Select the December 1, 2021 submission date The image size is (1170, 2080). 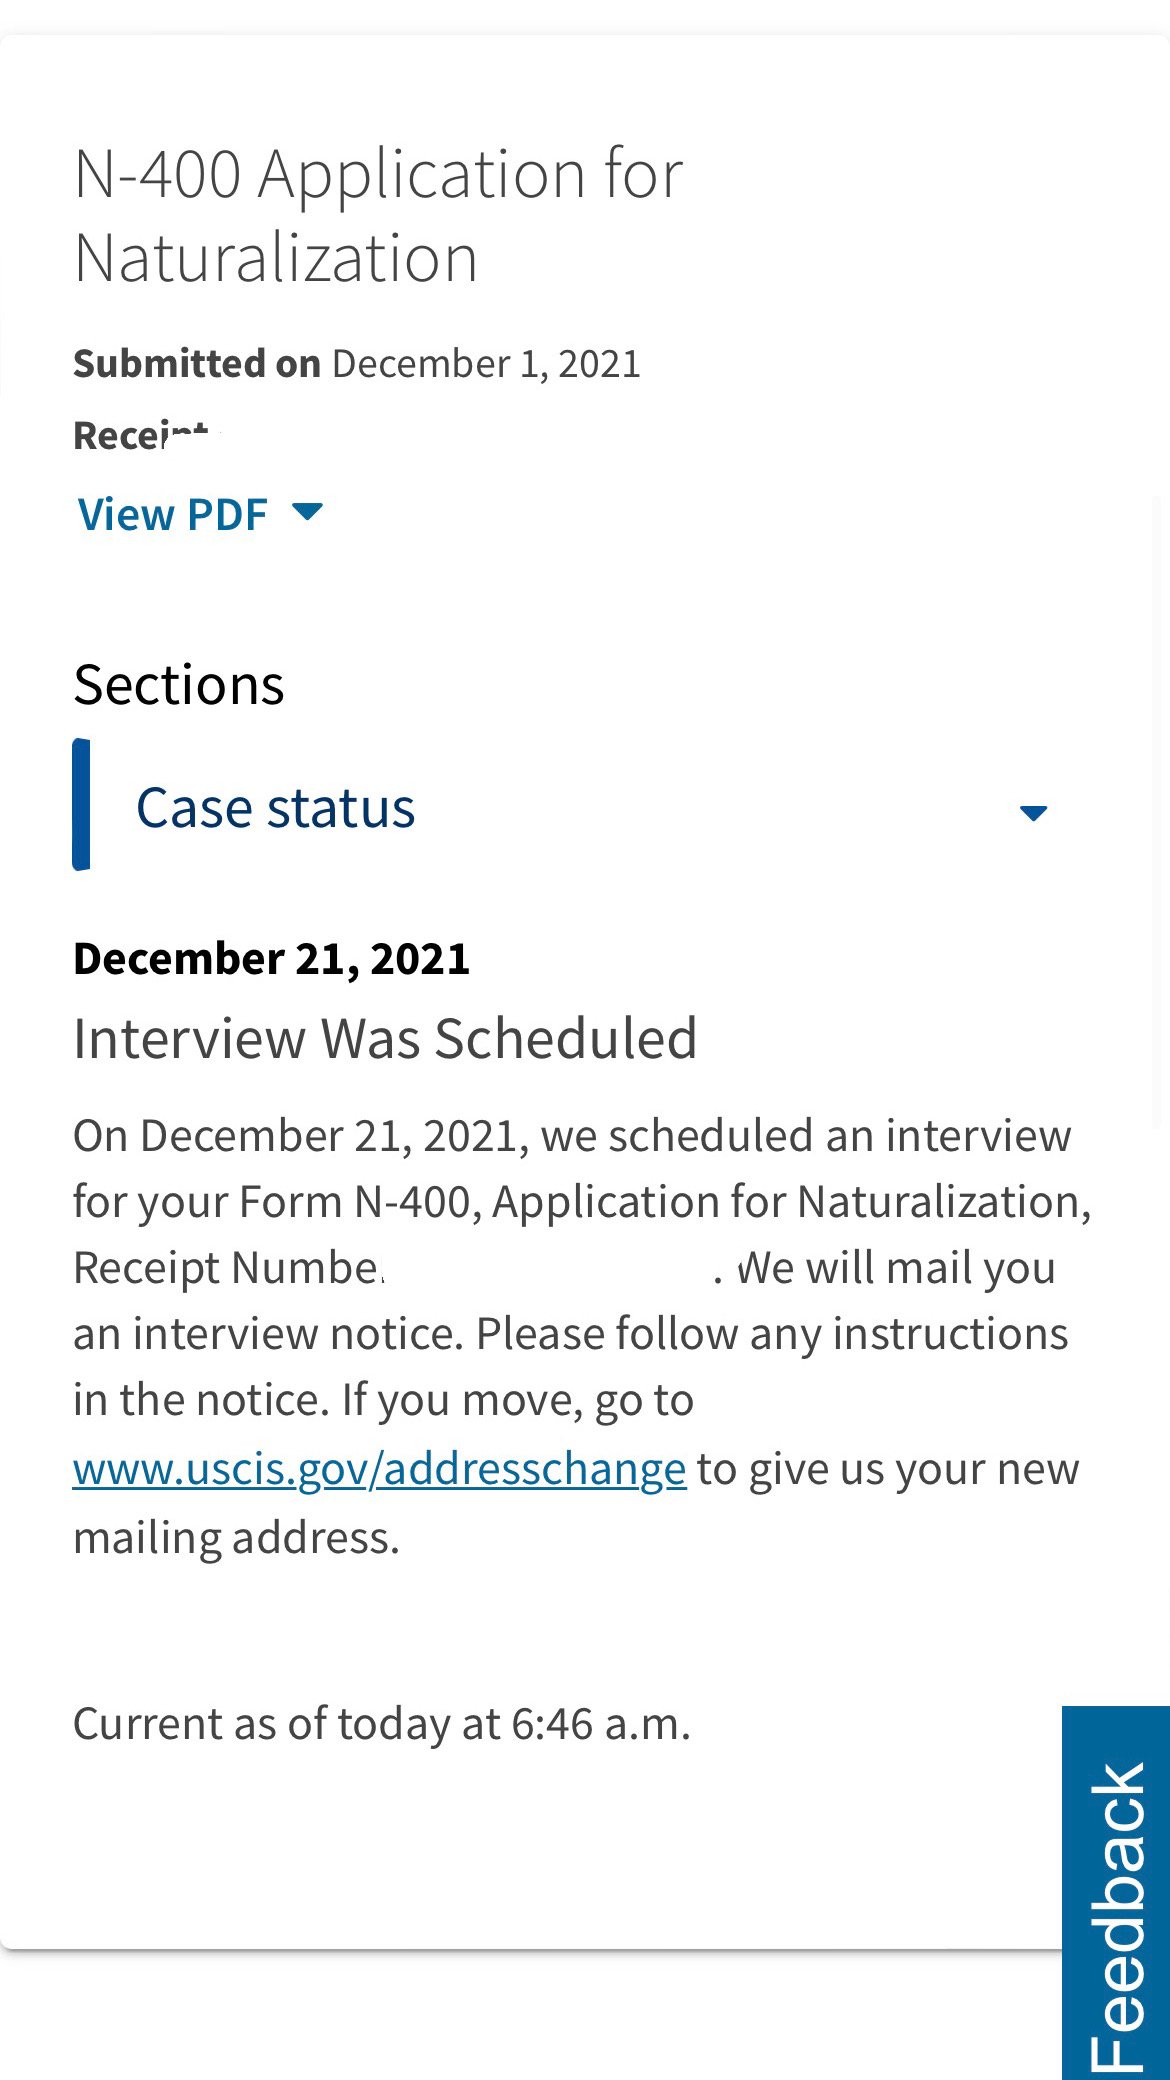pos(486,364)
